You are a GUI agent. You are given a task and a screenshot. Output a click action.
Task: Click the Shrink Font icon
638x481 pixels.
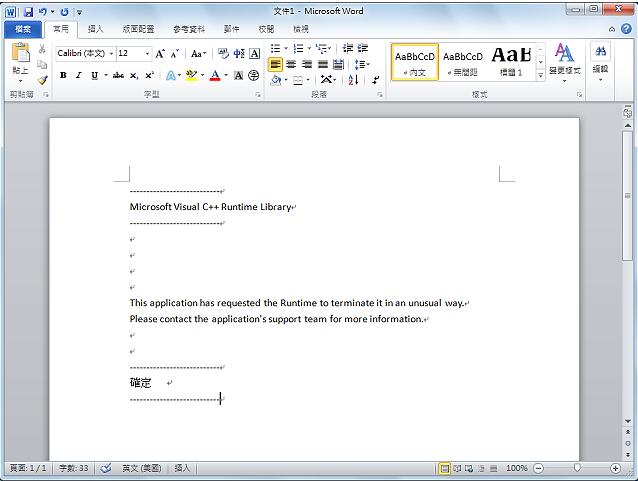pos(175,53)
